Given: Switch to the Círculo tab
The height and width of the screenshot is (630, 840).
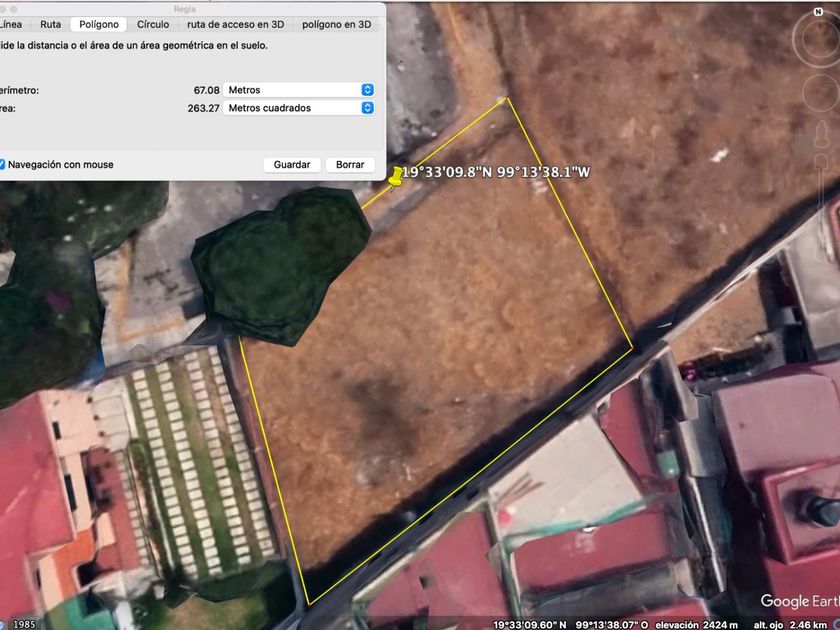Looking at the screenshot, I should pyautogui.click(x=153, y=25).
